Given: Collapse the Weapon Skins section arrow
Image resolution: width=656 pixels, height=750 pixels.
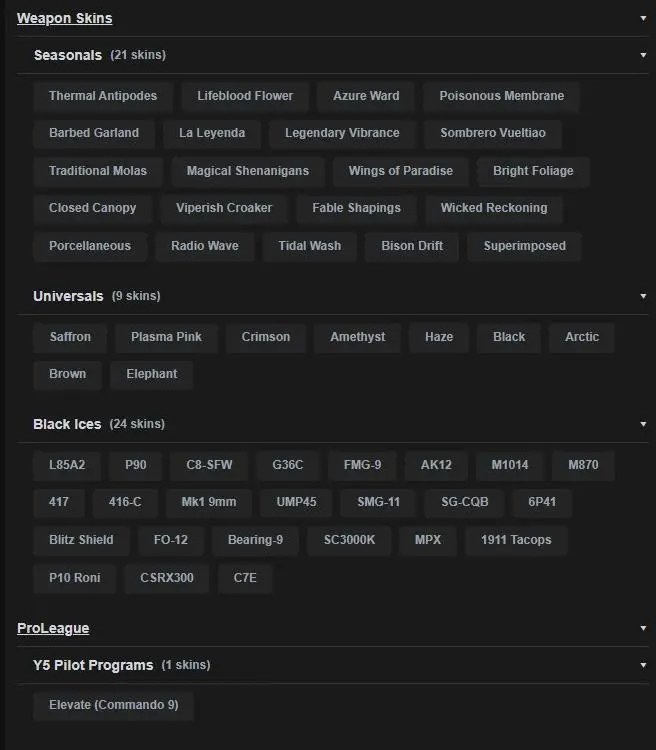Looking at the screenshot, I should [x=643, y=18].
